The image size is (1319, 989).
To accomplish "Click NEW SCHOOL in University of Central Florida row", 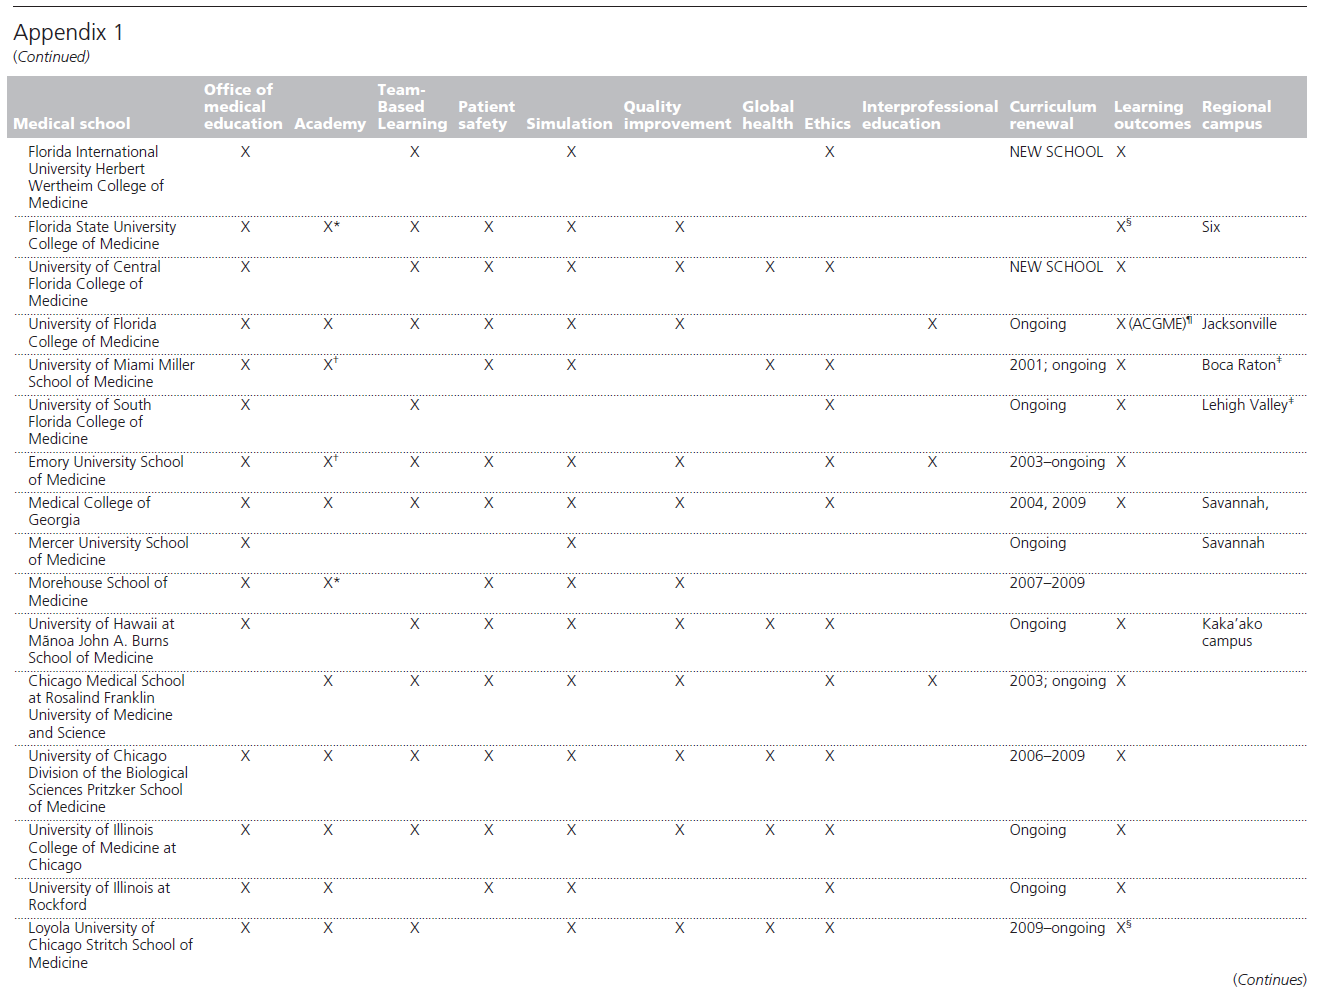I will [x=1056, y=267].
